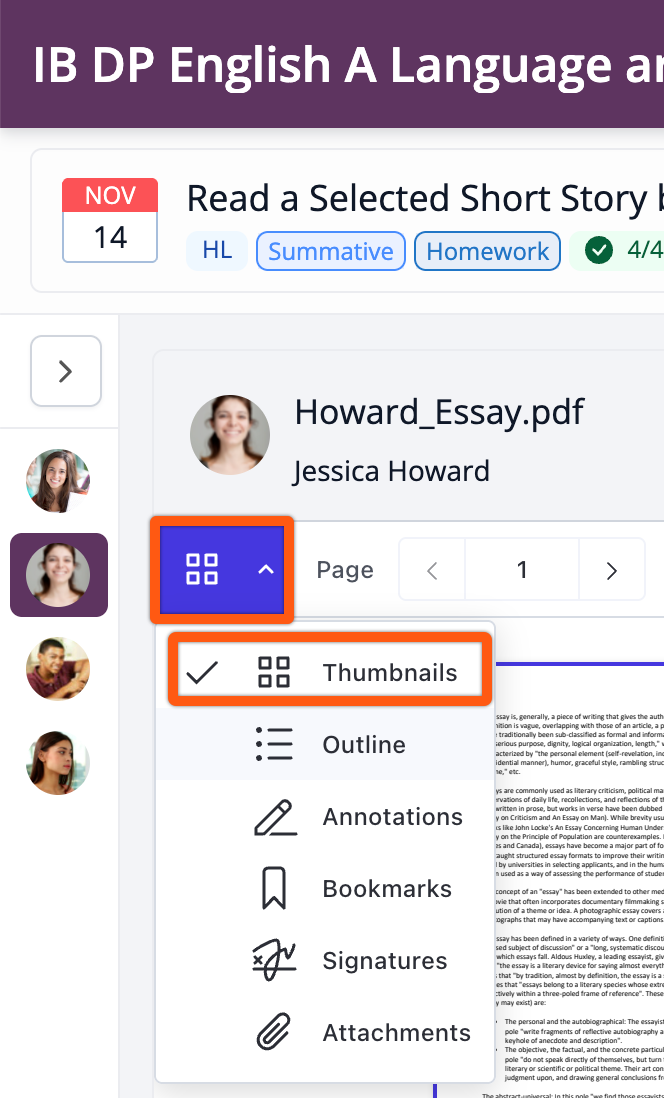Open the sidebar view dropdown button
The image size is (664, 1098).
[221, 569]
